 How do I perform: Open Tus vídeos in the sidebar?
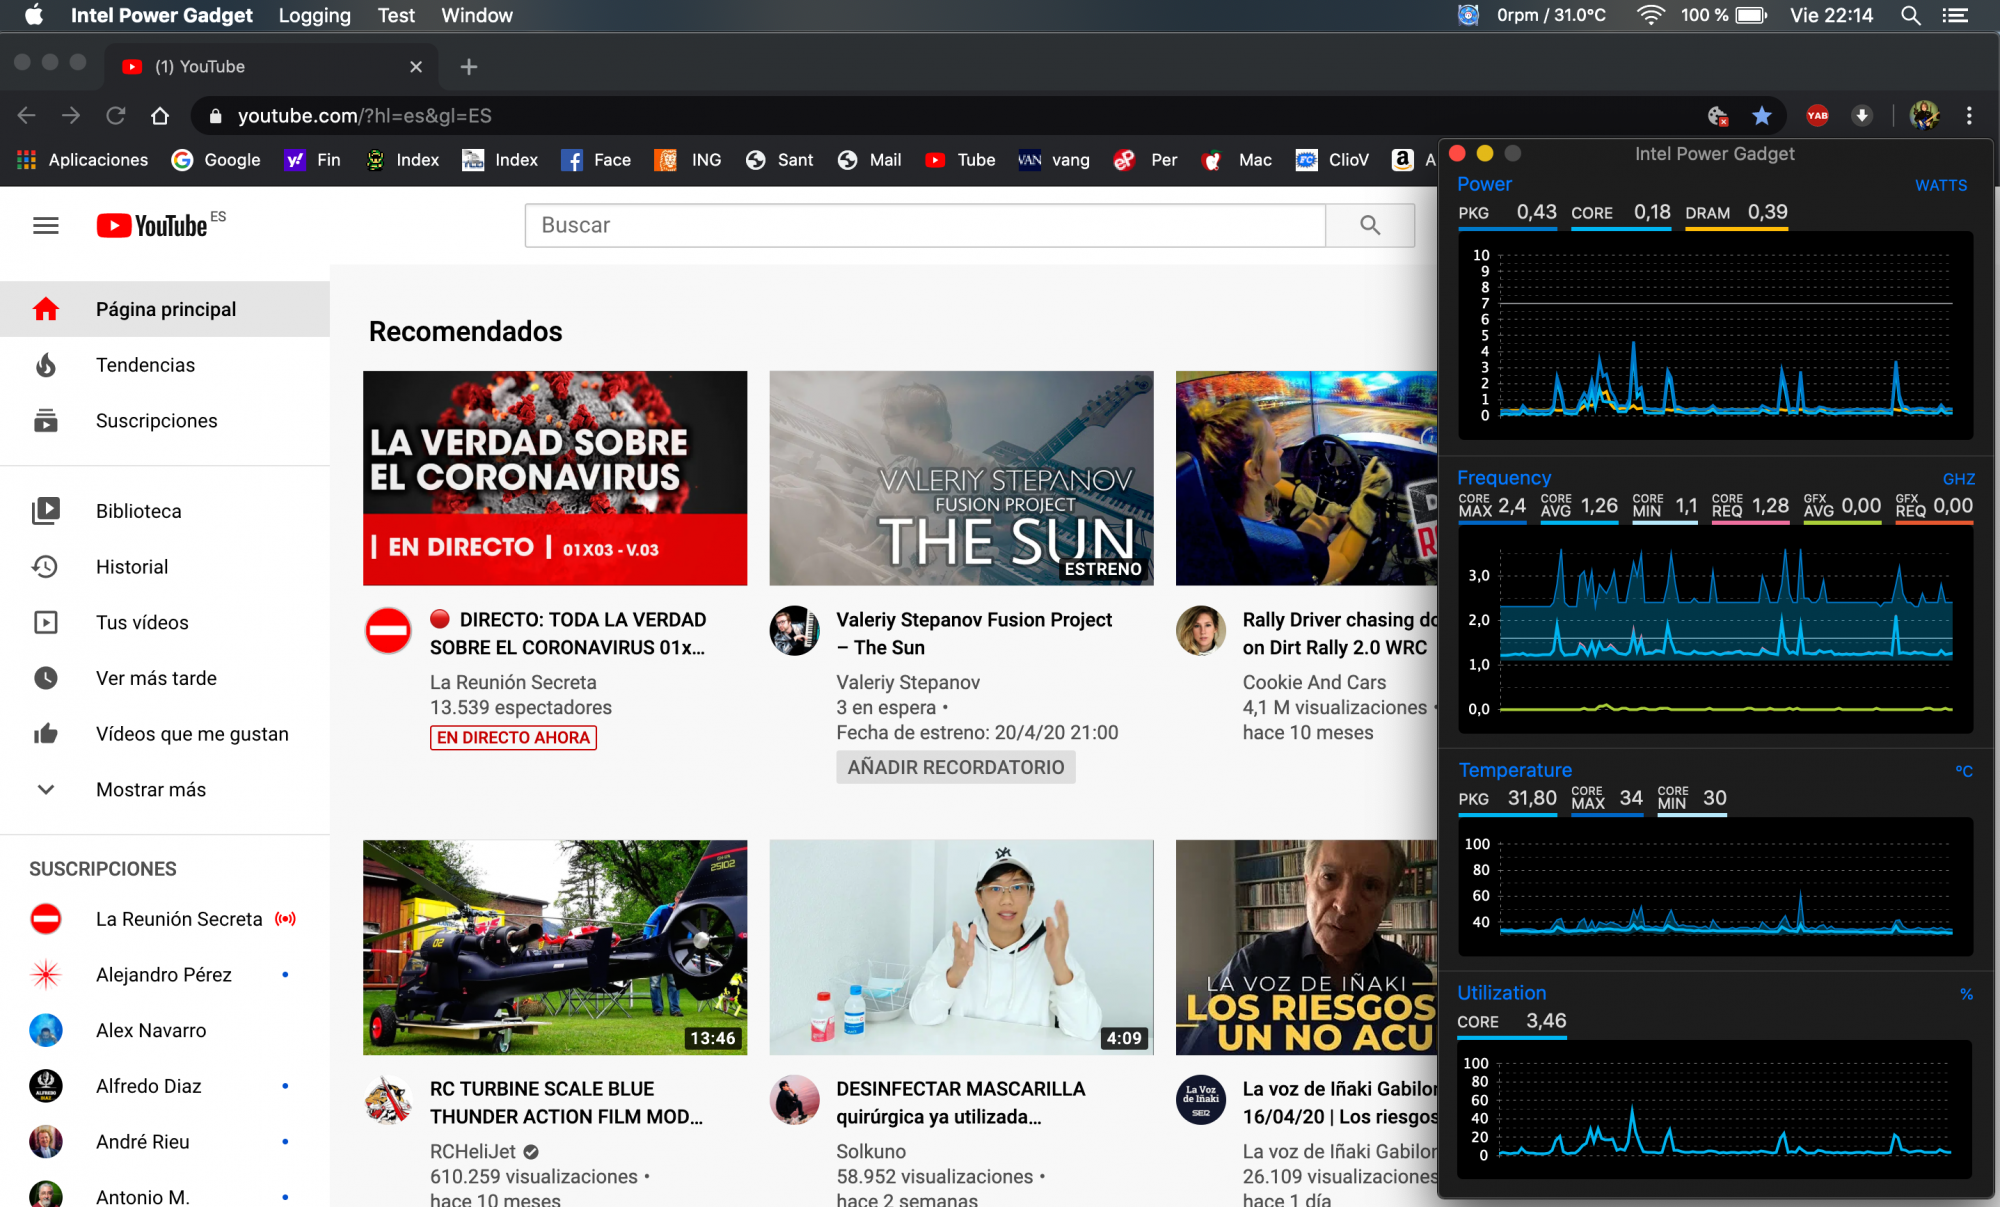[165, 623]
